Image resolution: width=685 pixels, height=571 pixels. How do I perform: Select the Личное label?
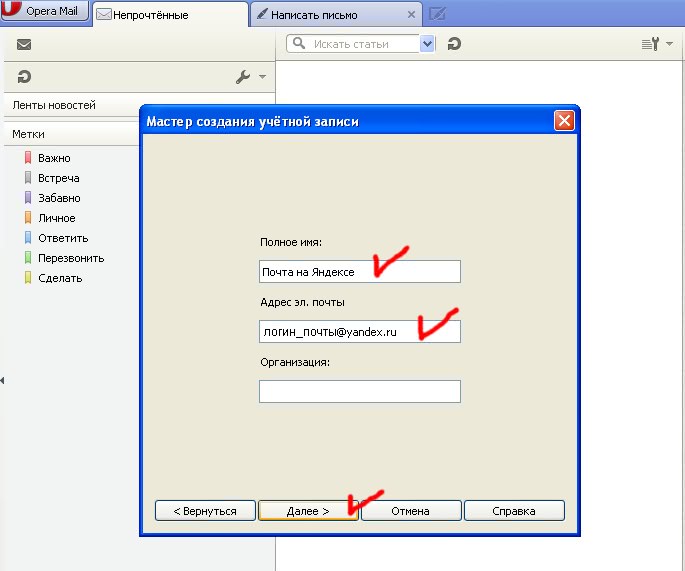point(57,218)
